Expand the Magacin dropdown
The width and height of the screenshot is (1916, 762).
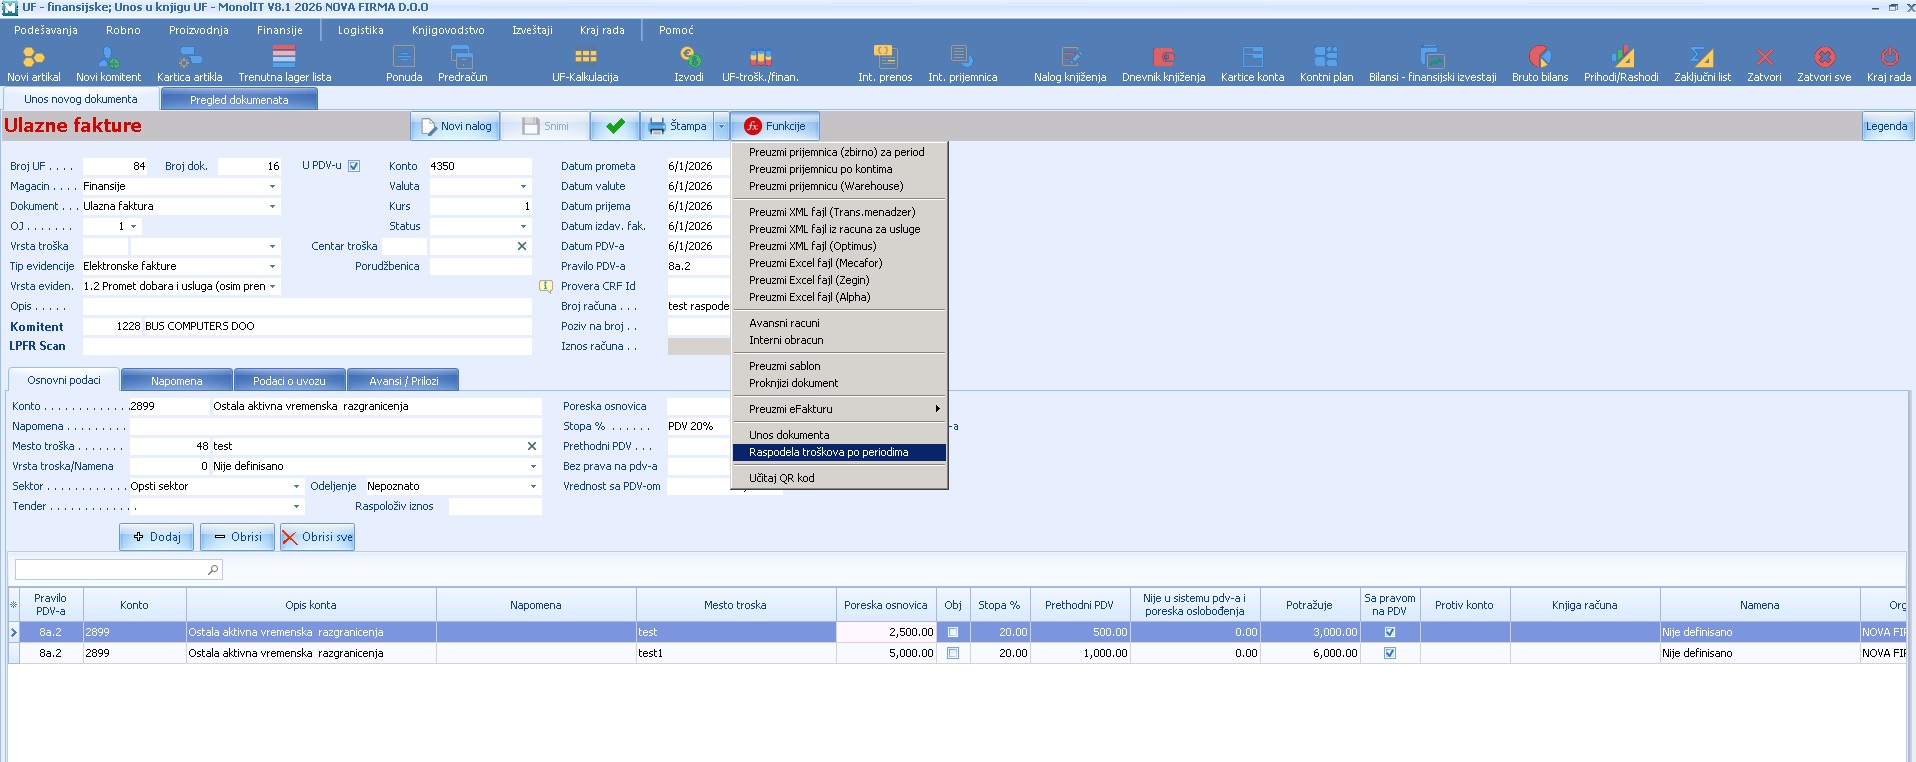tap(272, 186)
